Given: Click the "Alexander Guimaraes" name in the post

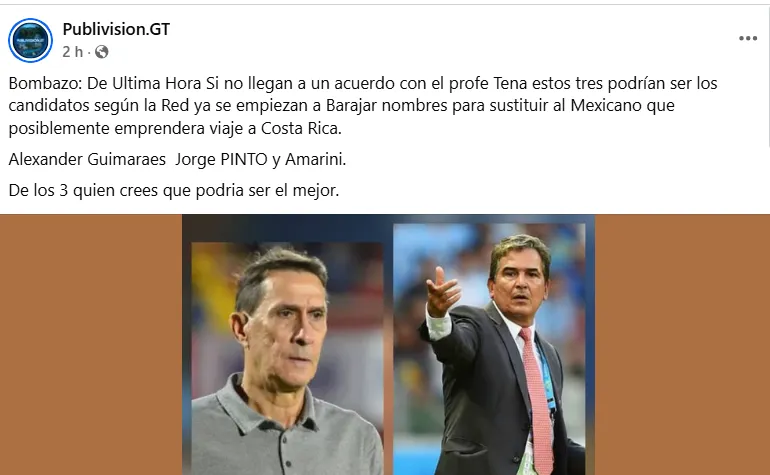Looking at the screenshot, I should (x=87, y=159).
